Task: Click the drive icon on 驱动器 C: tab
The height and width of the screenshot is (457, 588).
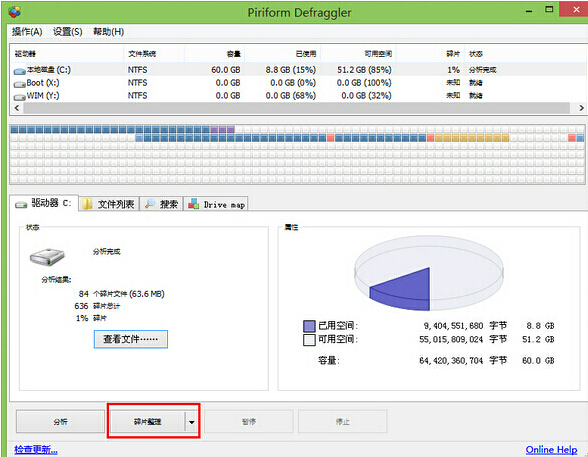Action: [x=21, y=205]
